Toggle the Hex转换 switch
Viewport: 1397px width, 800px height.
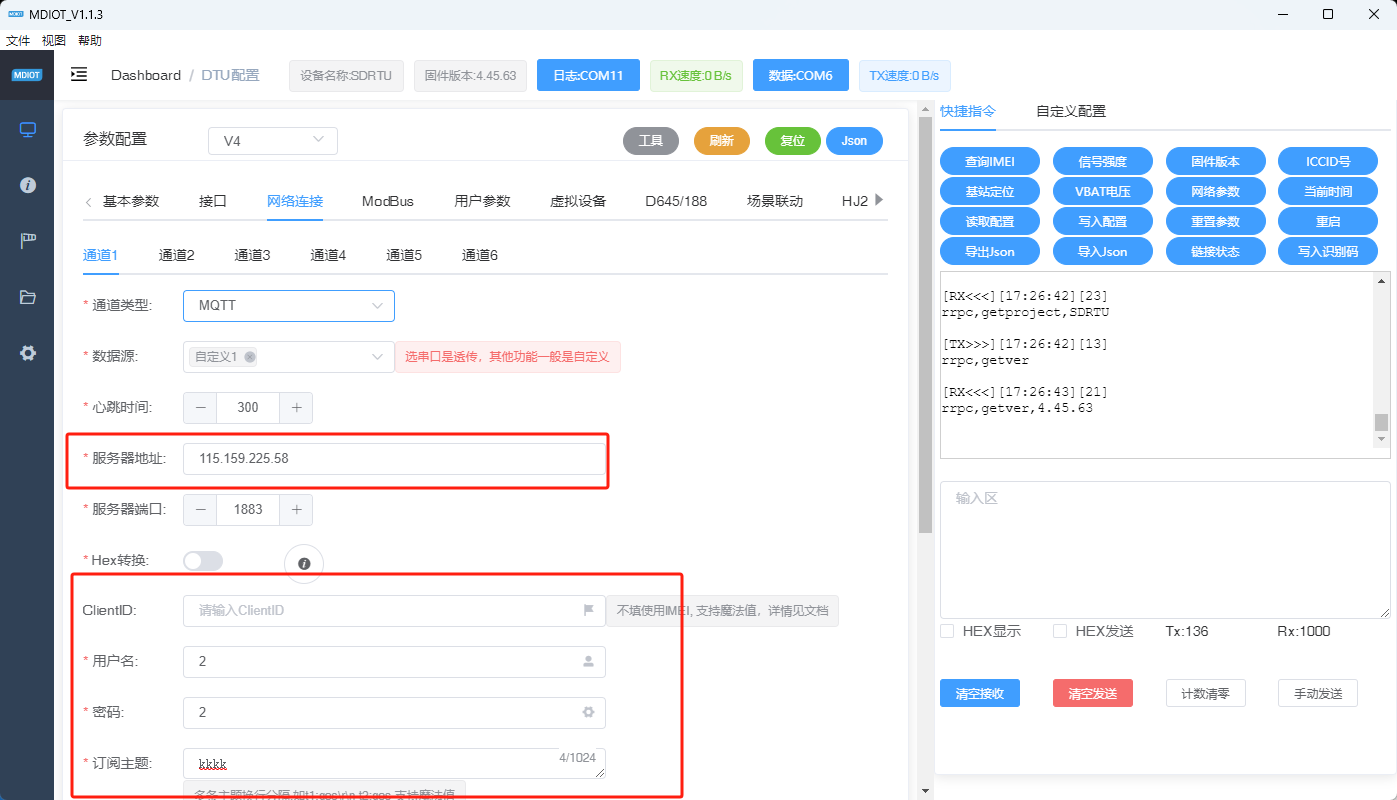(203, 561)
